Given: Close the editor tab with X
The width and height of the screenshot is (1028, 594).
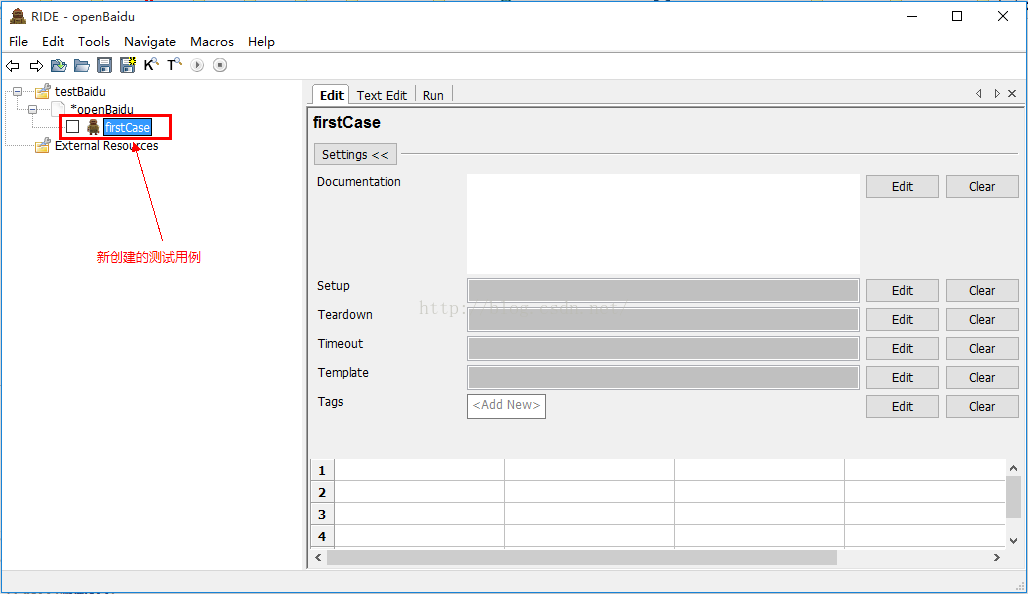Looking at the screenshot, I should coord(1012,94).
